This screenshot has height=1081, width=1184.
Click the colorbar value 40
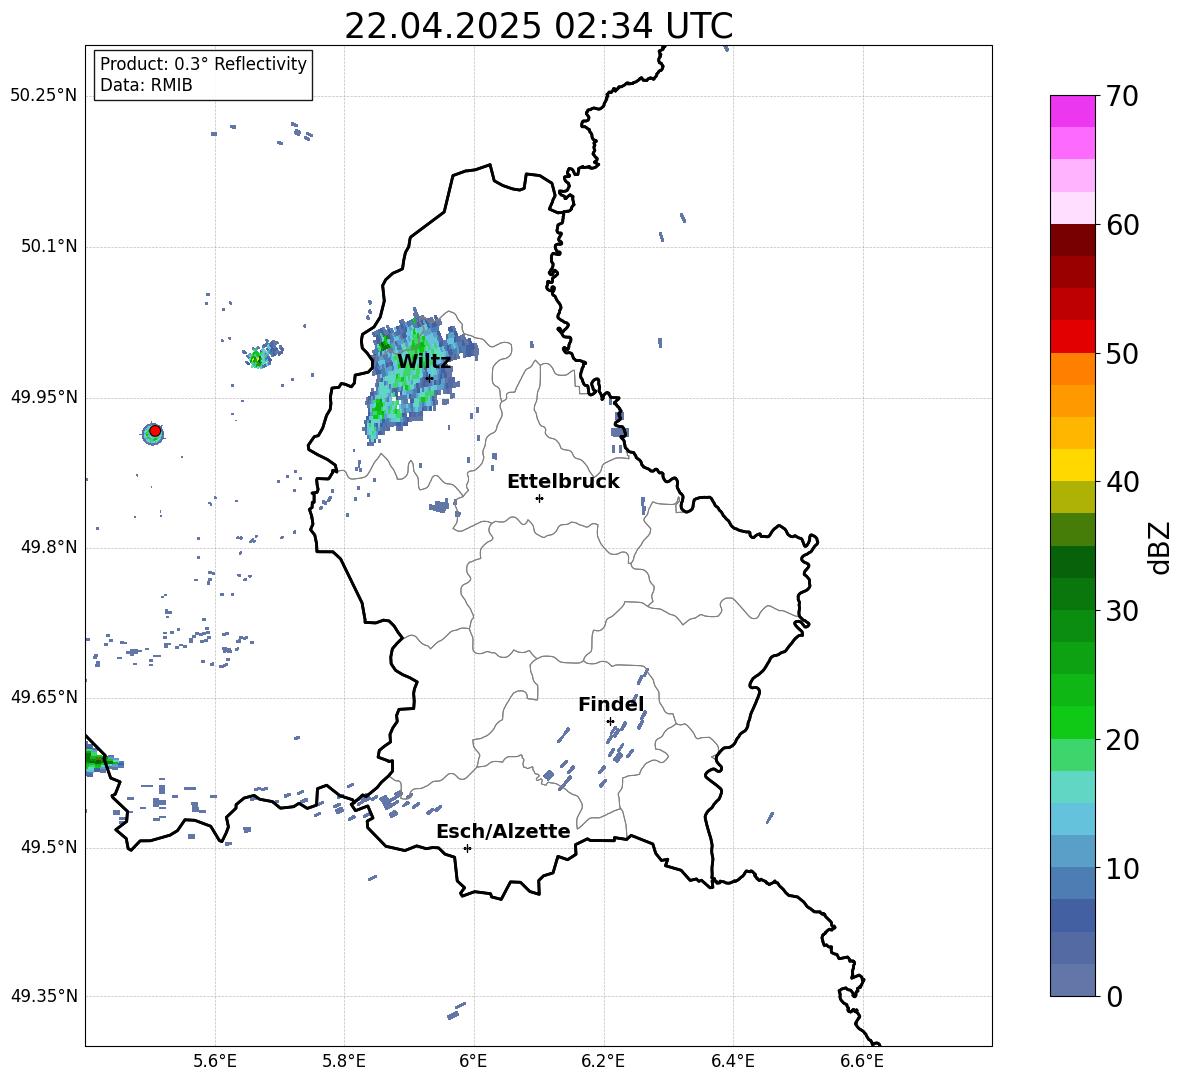(1122, 482)
